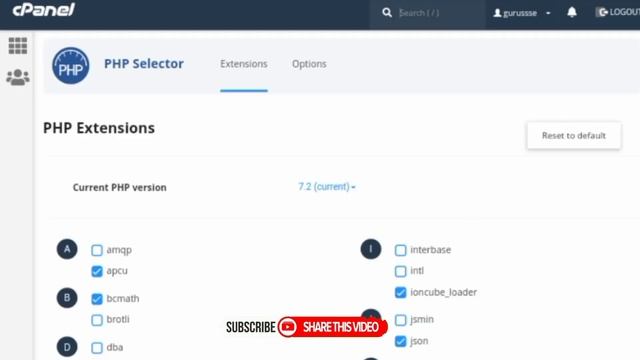Expand the gurussse user menu
This screenshot has width=640, height=360.
click(x=522, y=13)
